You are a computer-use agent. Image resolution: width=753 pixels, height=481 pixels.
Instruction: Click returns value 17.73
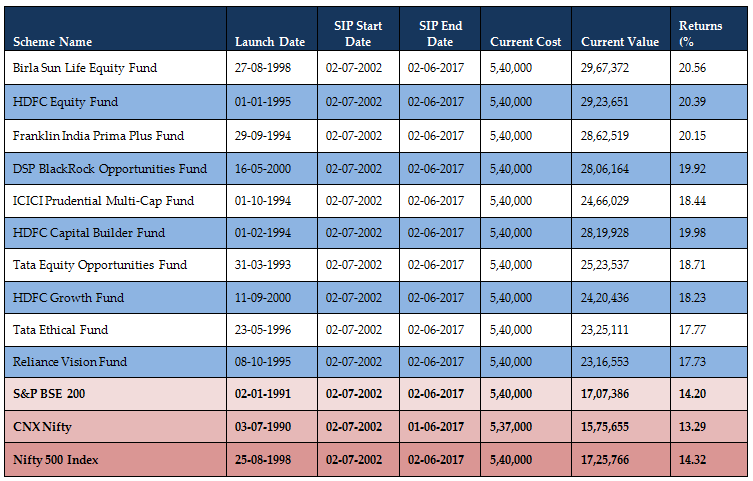tap(692, 361)
